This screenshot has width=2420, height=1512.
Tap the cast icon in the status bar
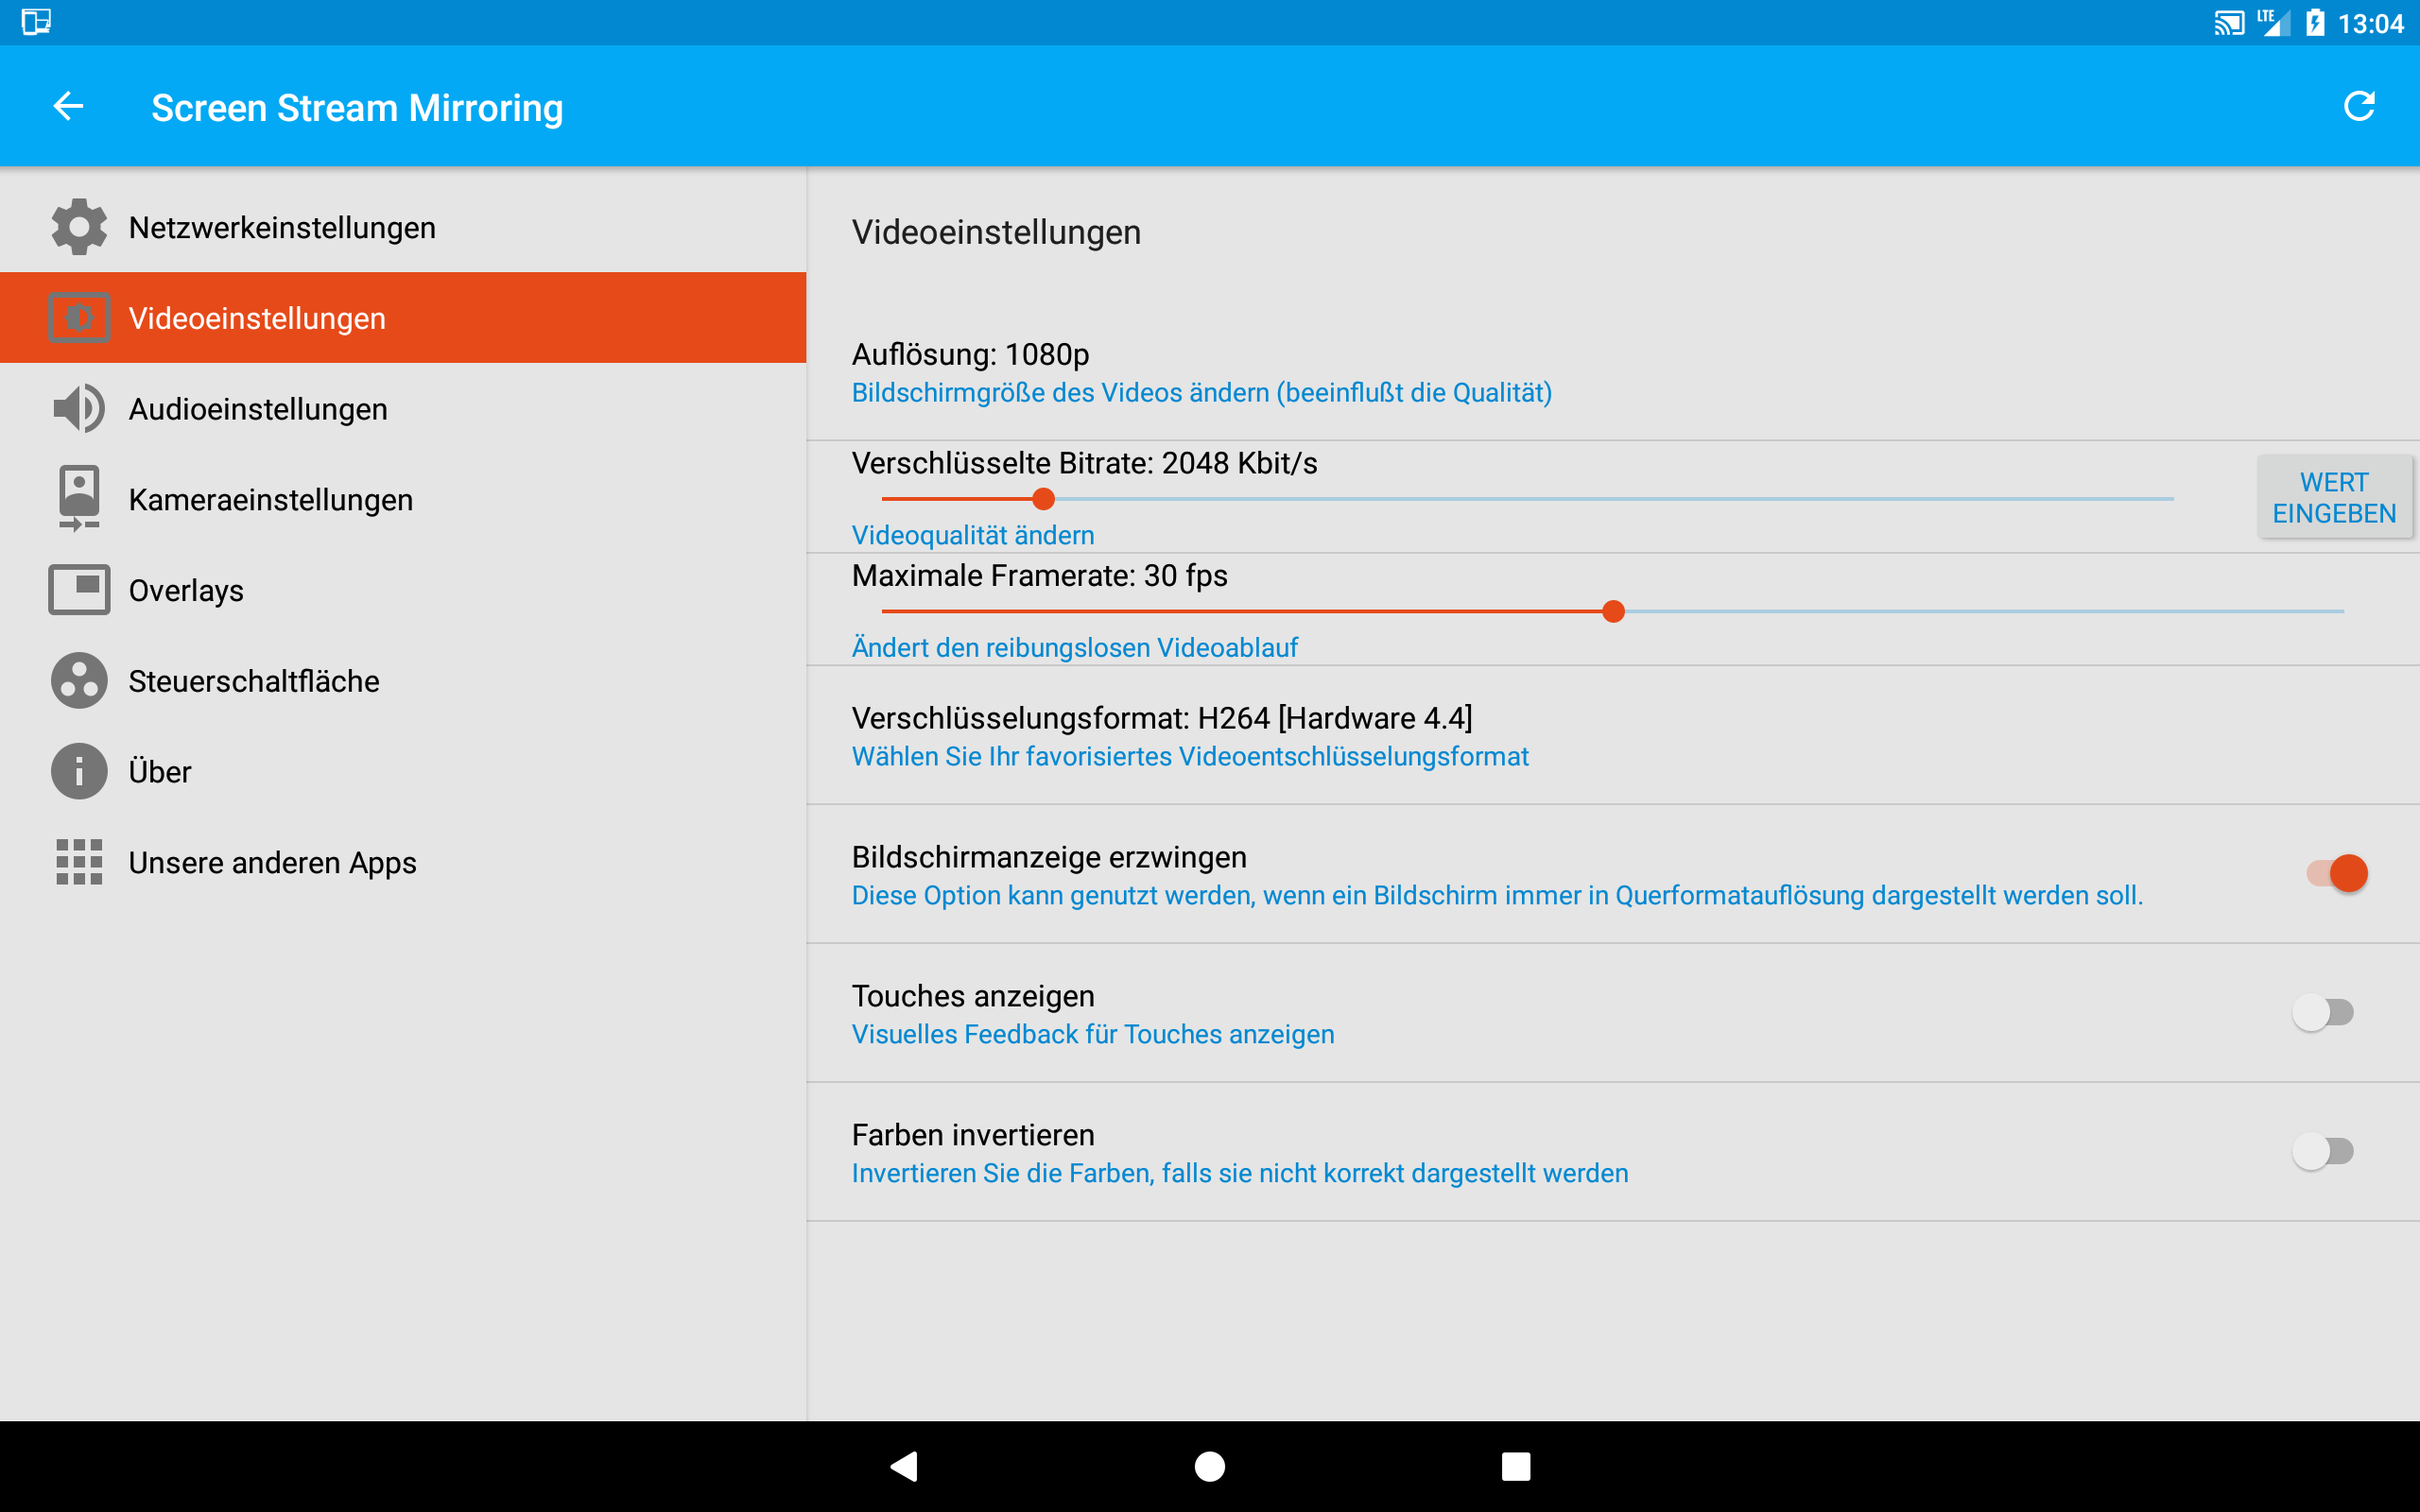pos(2229,23)
